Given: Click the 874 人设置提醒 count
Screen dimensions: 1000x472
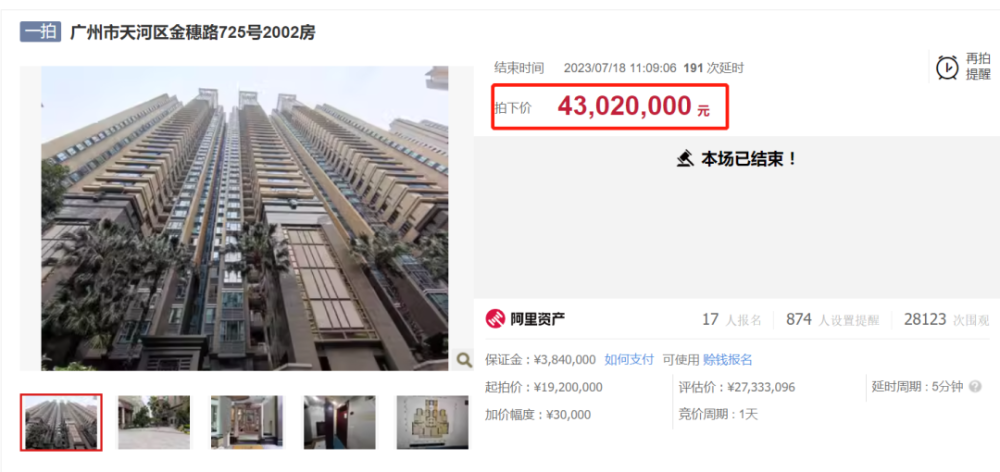Looking at the screenshot, I should point(832,320).
